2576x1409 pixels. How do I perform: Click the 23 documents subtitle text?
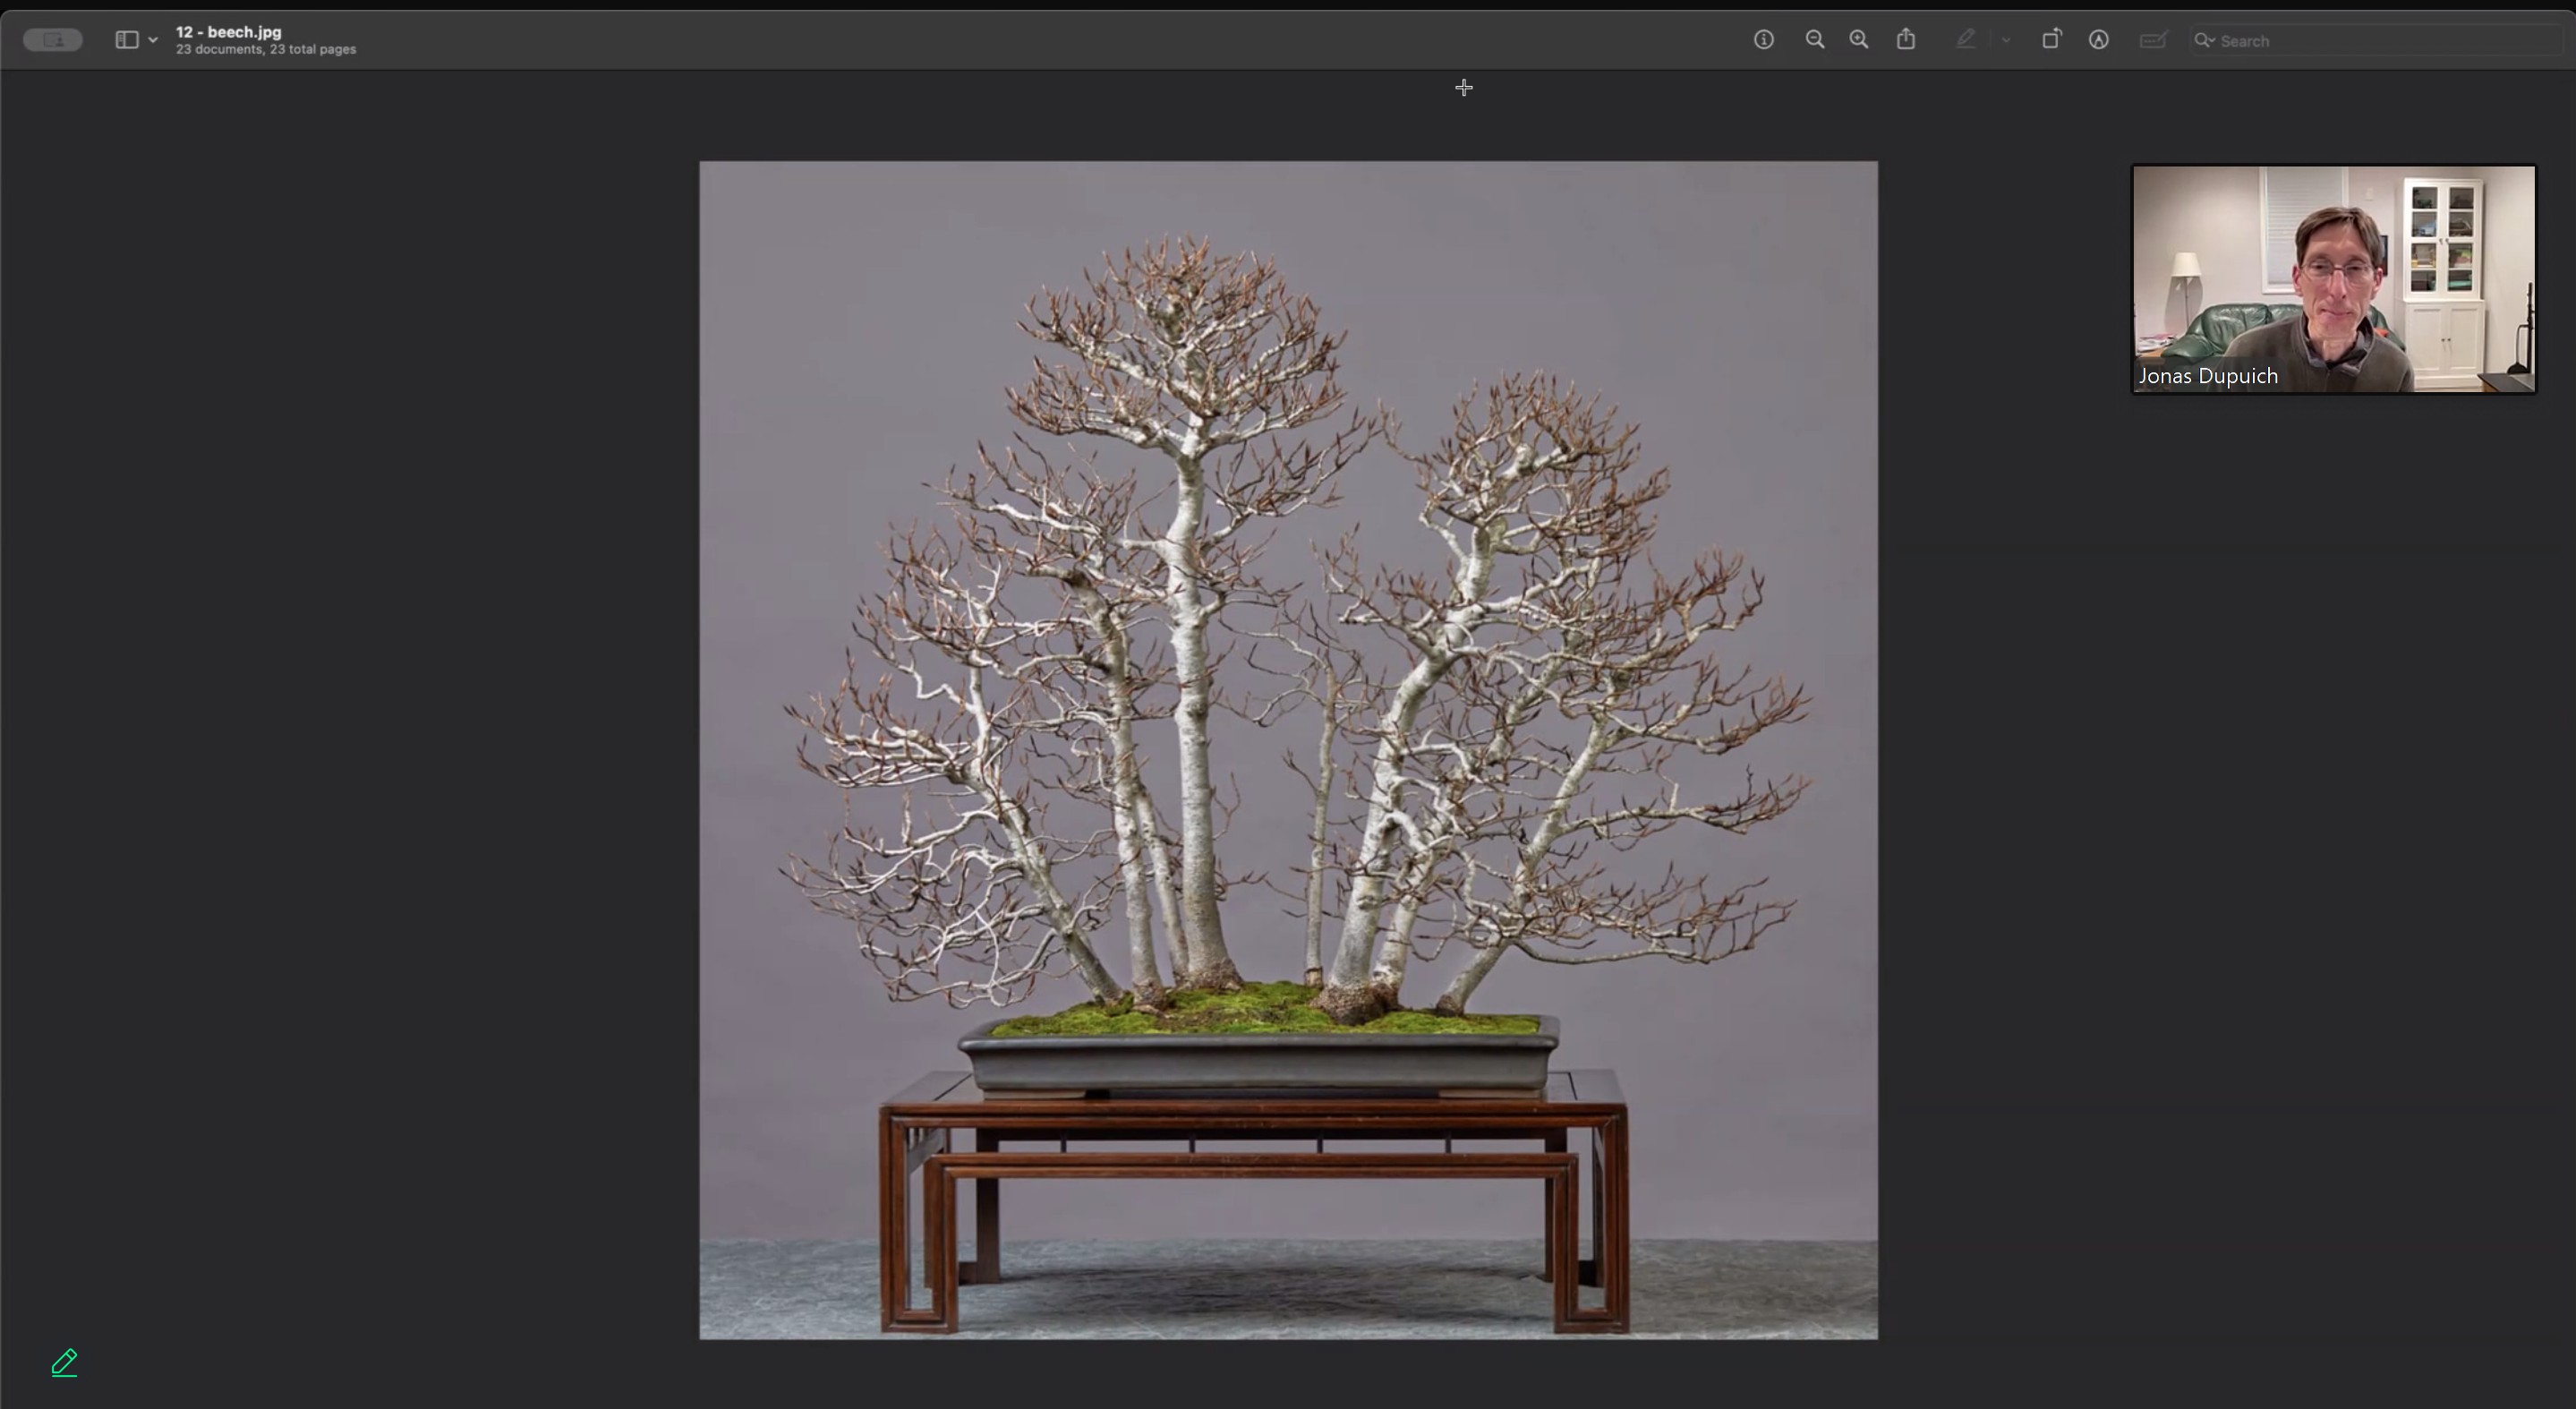point(266,49)
